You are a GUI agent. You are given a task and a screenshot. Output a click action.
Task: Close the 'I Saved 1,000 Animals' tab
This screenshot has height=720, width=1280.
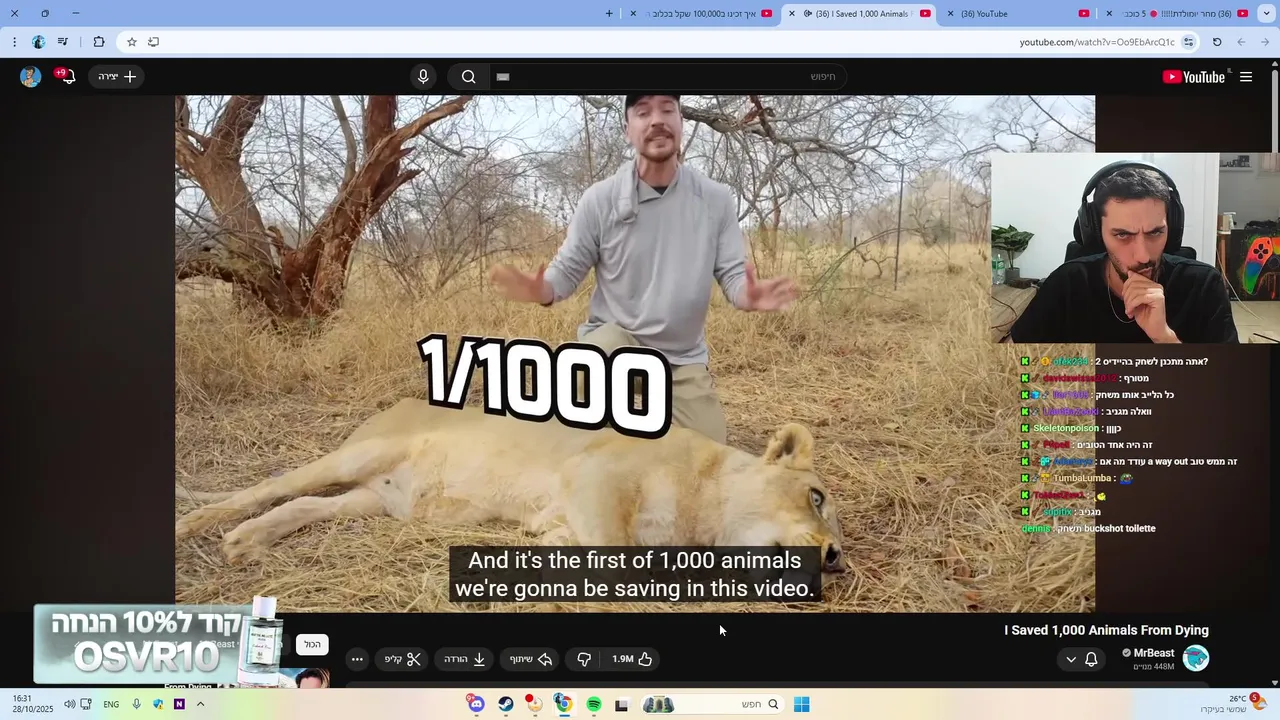coord(792,14)
